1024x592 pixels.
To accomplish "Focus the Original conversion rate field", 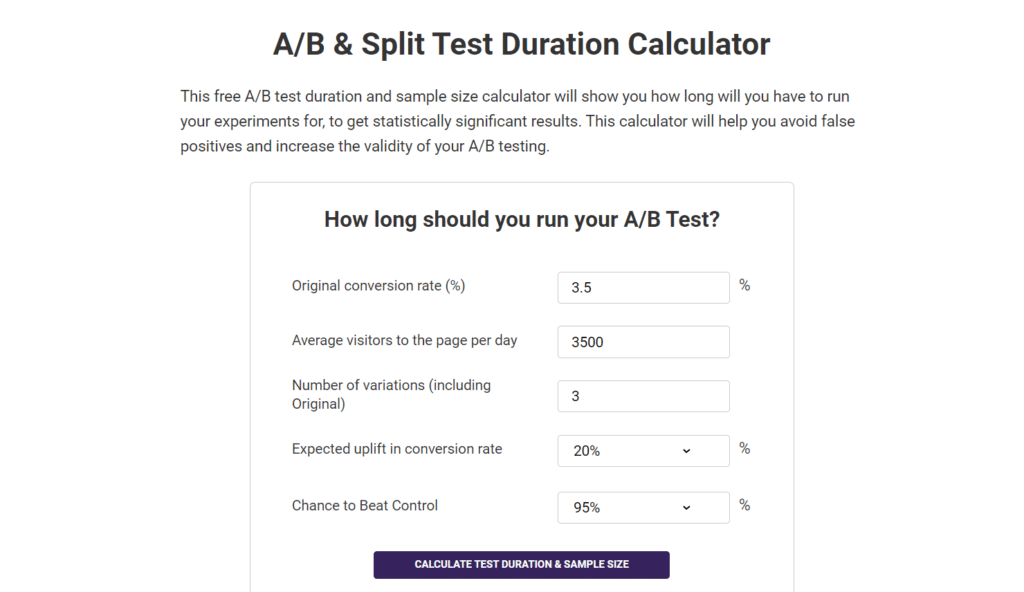I will [643, 287].
